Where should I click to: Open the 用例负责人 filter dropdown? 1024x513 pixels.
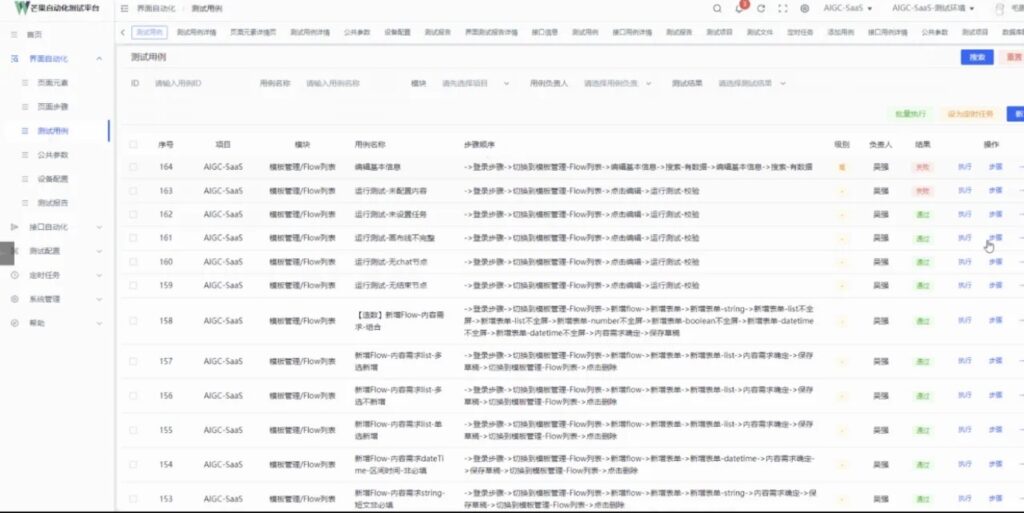tap(616, 84)
